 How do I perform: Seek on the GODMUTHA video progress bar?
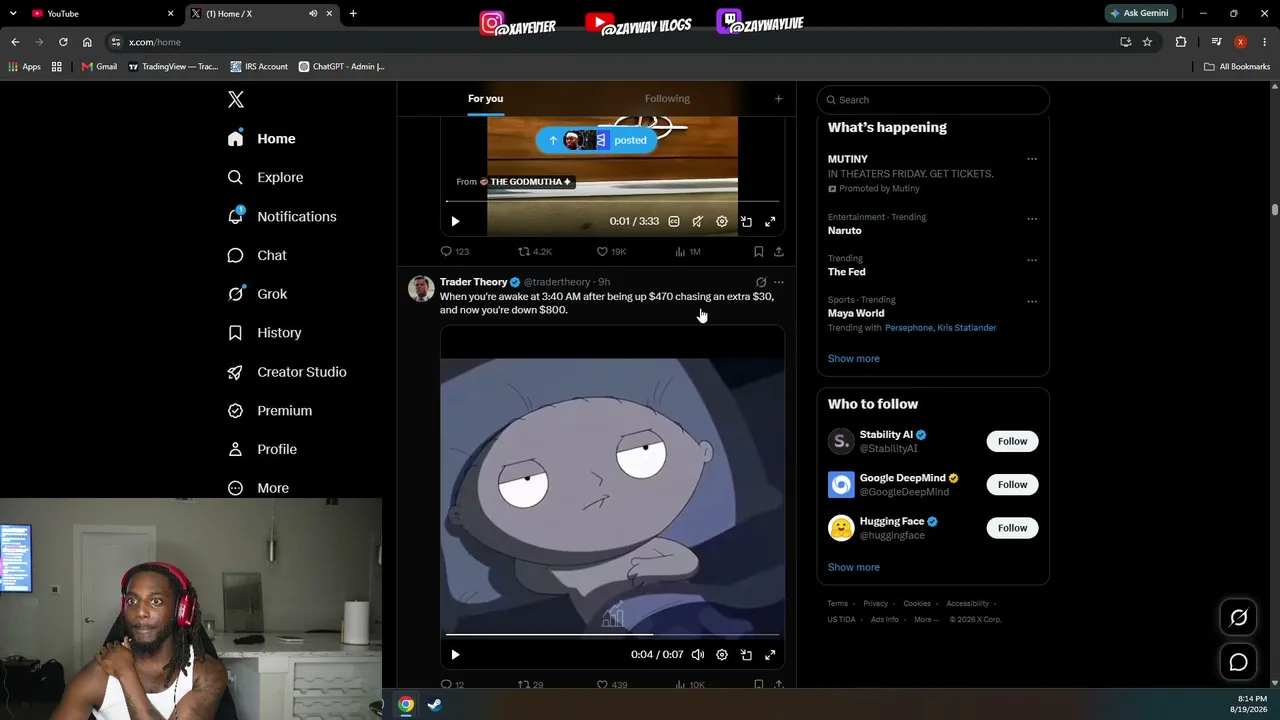[x=612, y=201]
